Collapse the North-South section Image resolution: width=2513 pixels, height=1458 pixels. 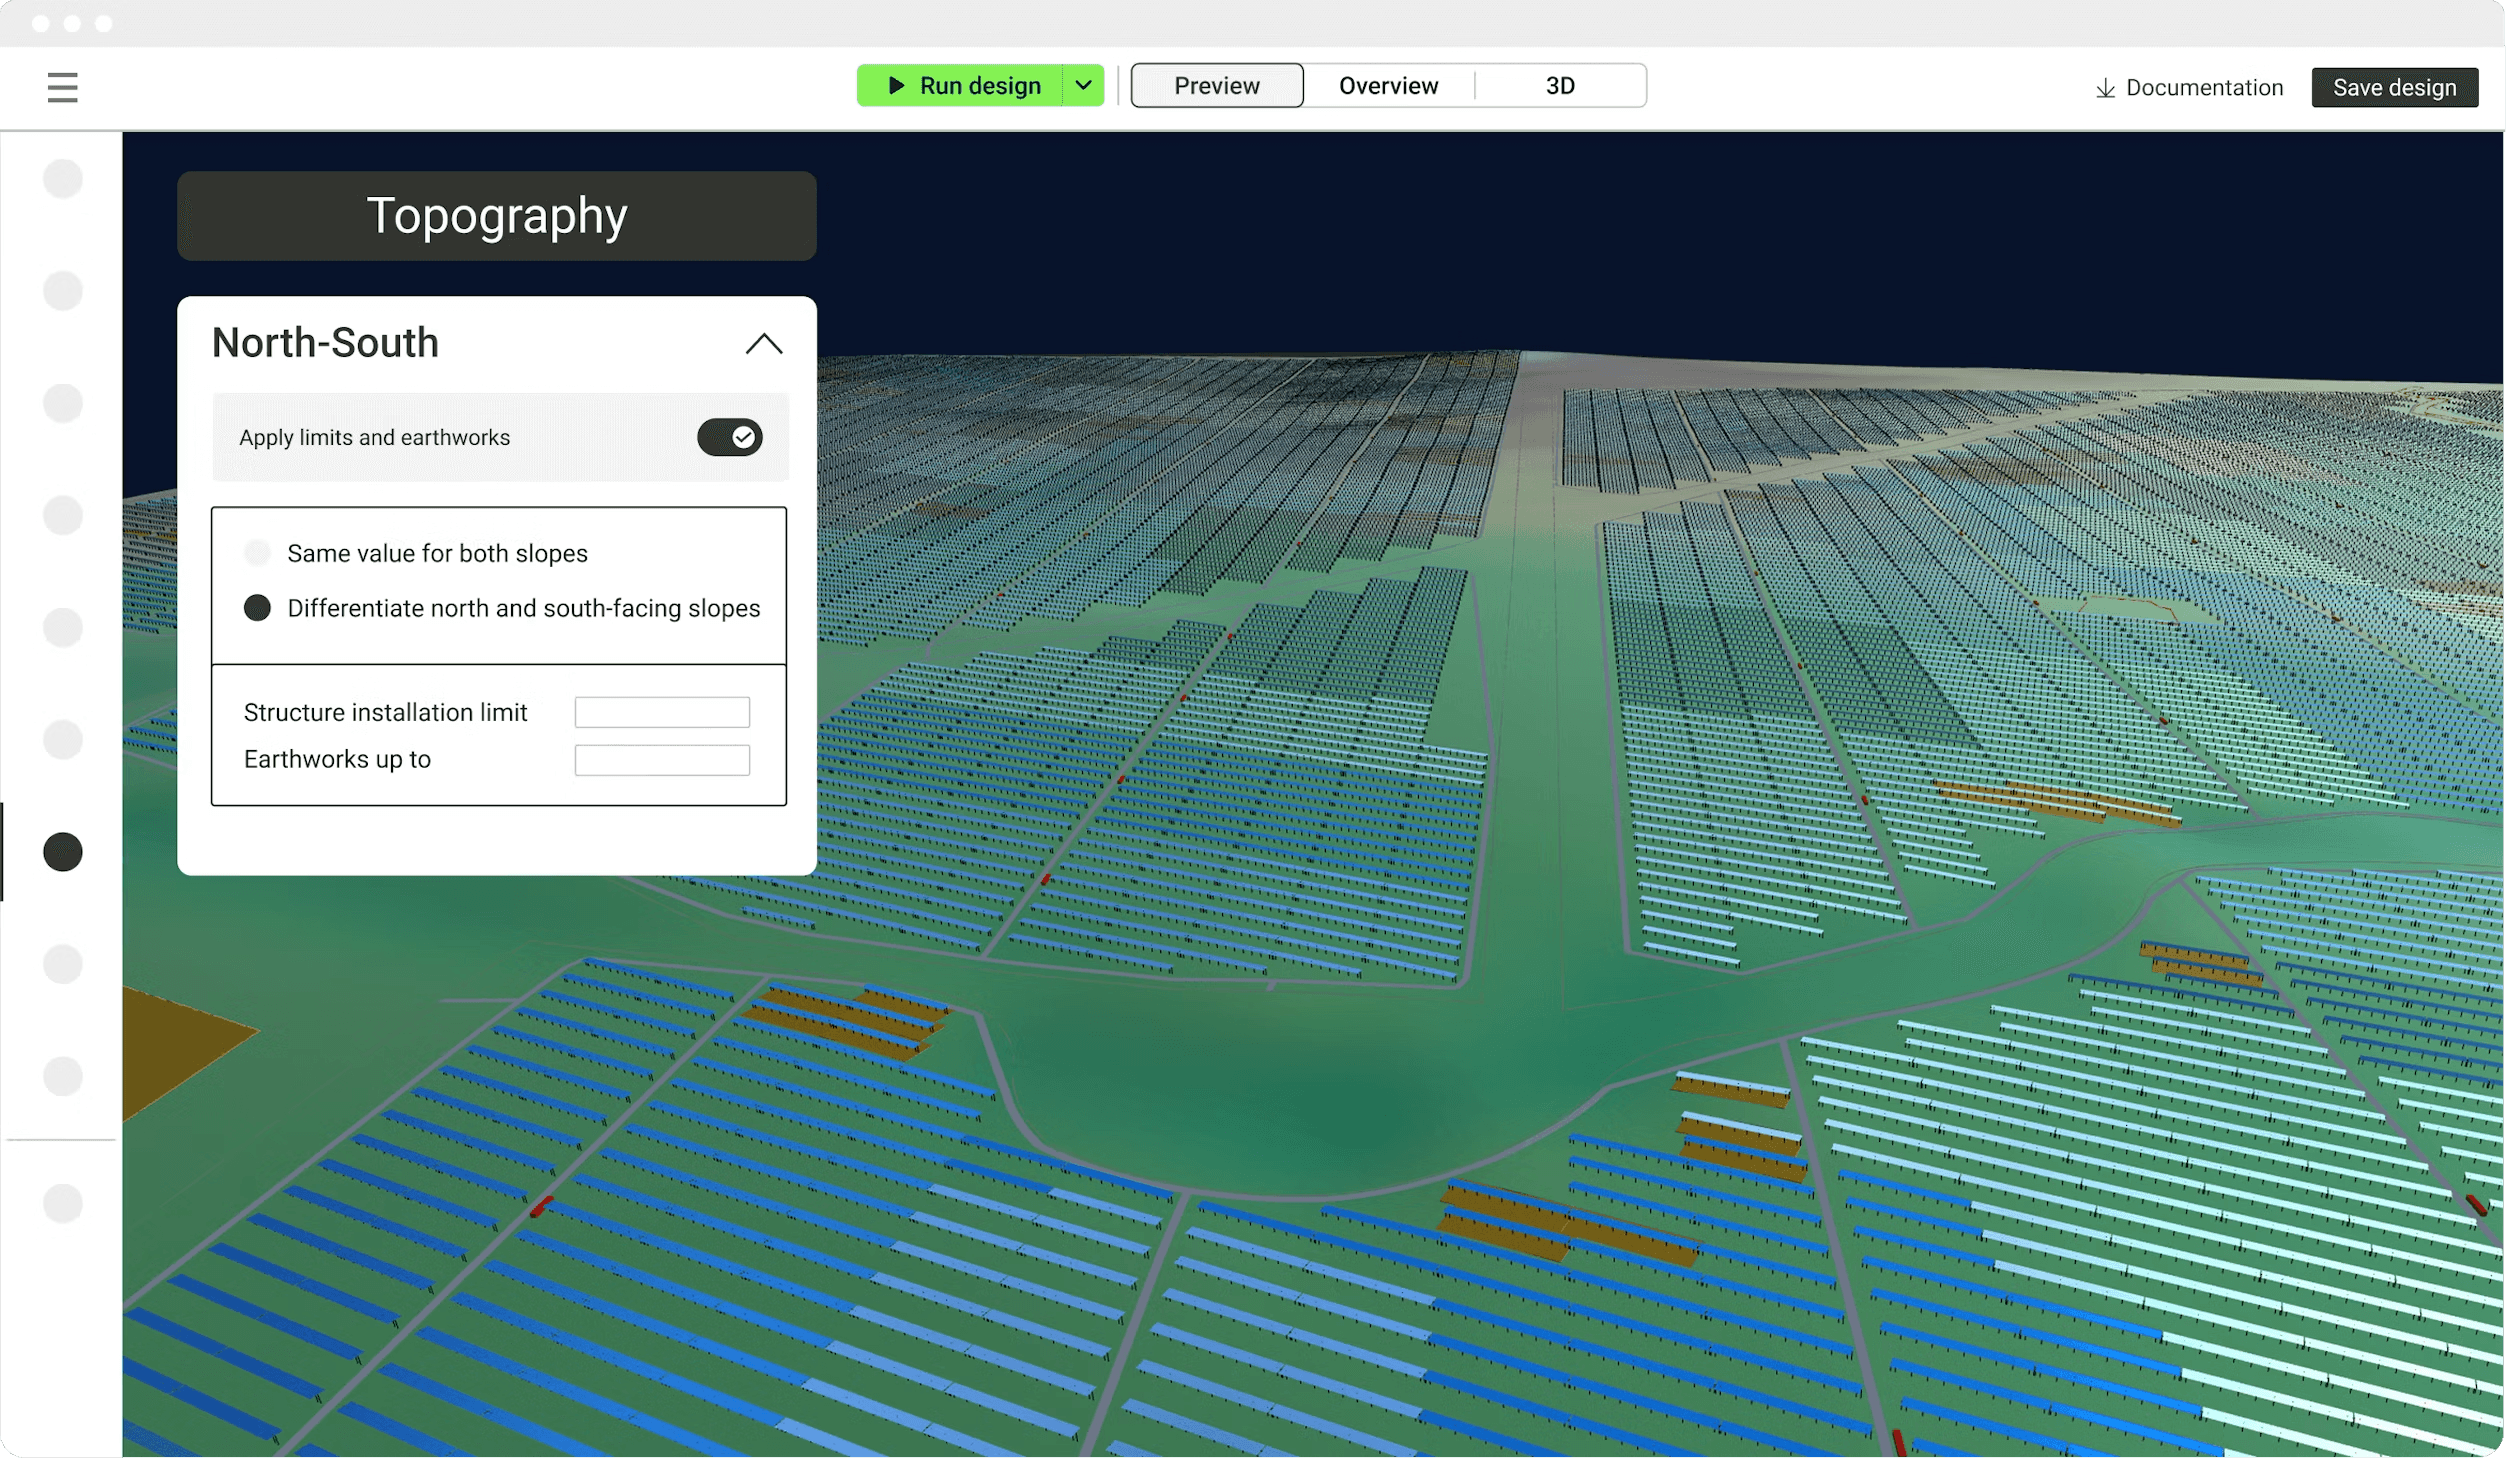(763, 343)
